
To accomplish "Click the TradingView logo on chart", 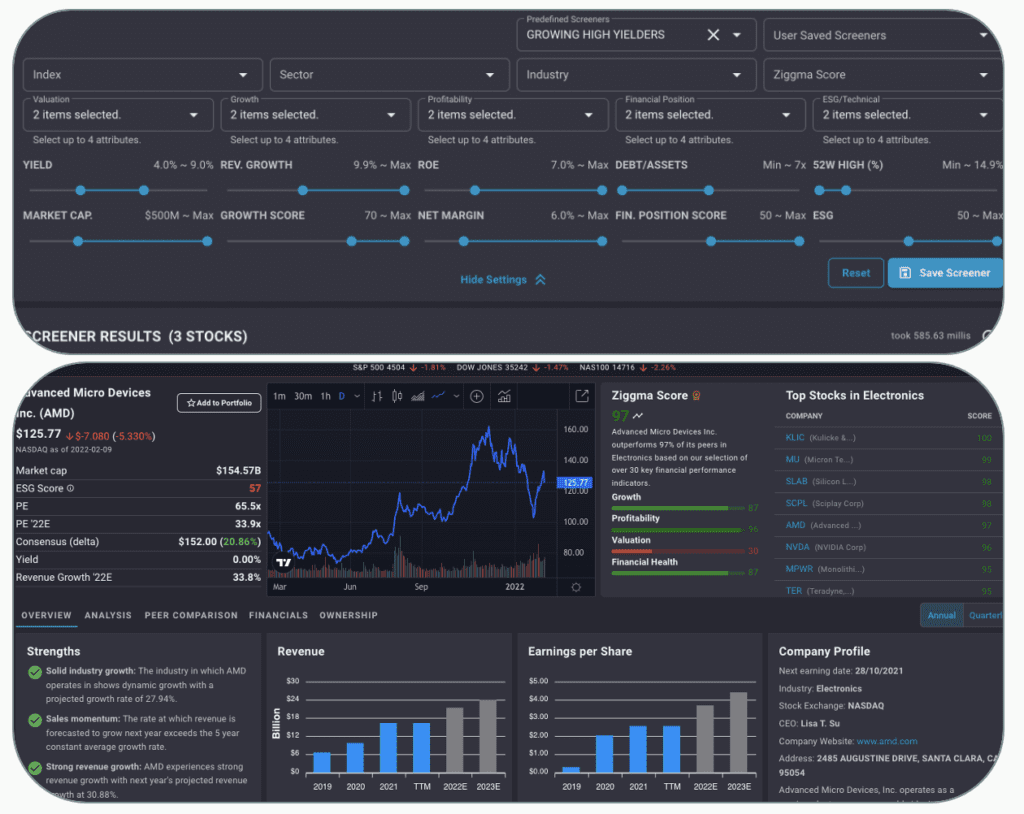I will coord(283,562).
